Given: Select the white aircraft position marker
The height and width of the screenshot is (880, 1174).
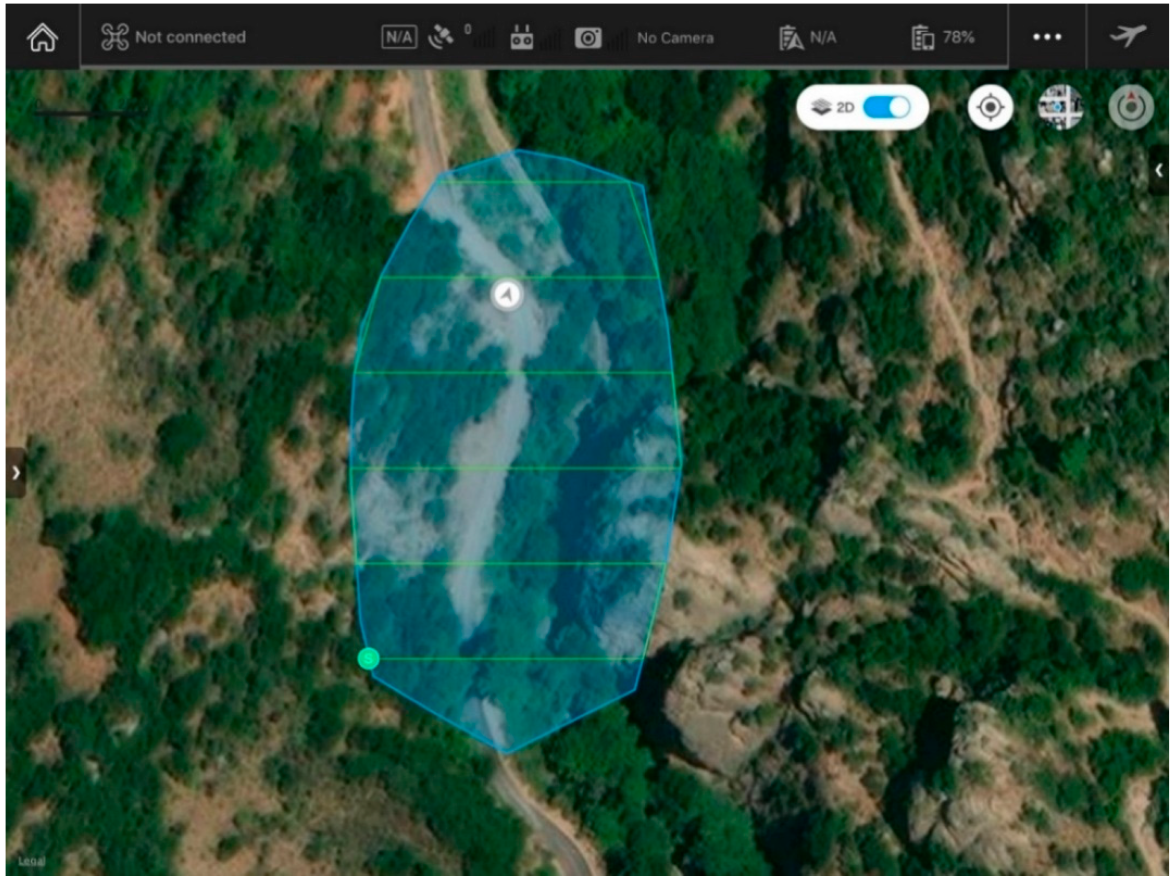Looking at the screenshot, I should (x=508, y=295).
